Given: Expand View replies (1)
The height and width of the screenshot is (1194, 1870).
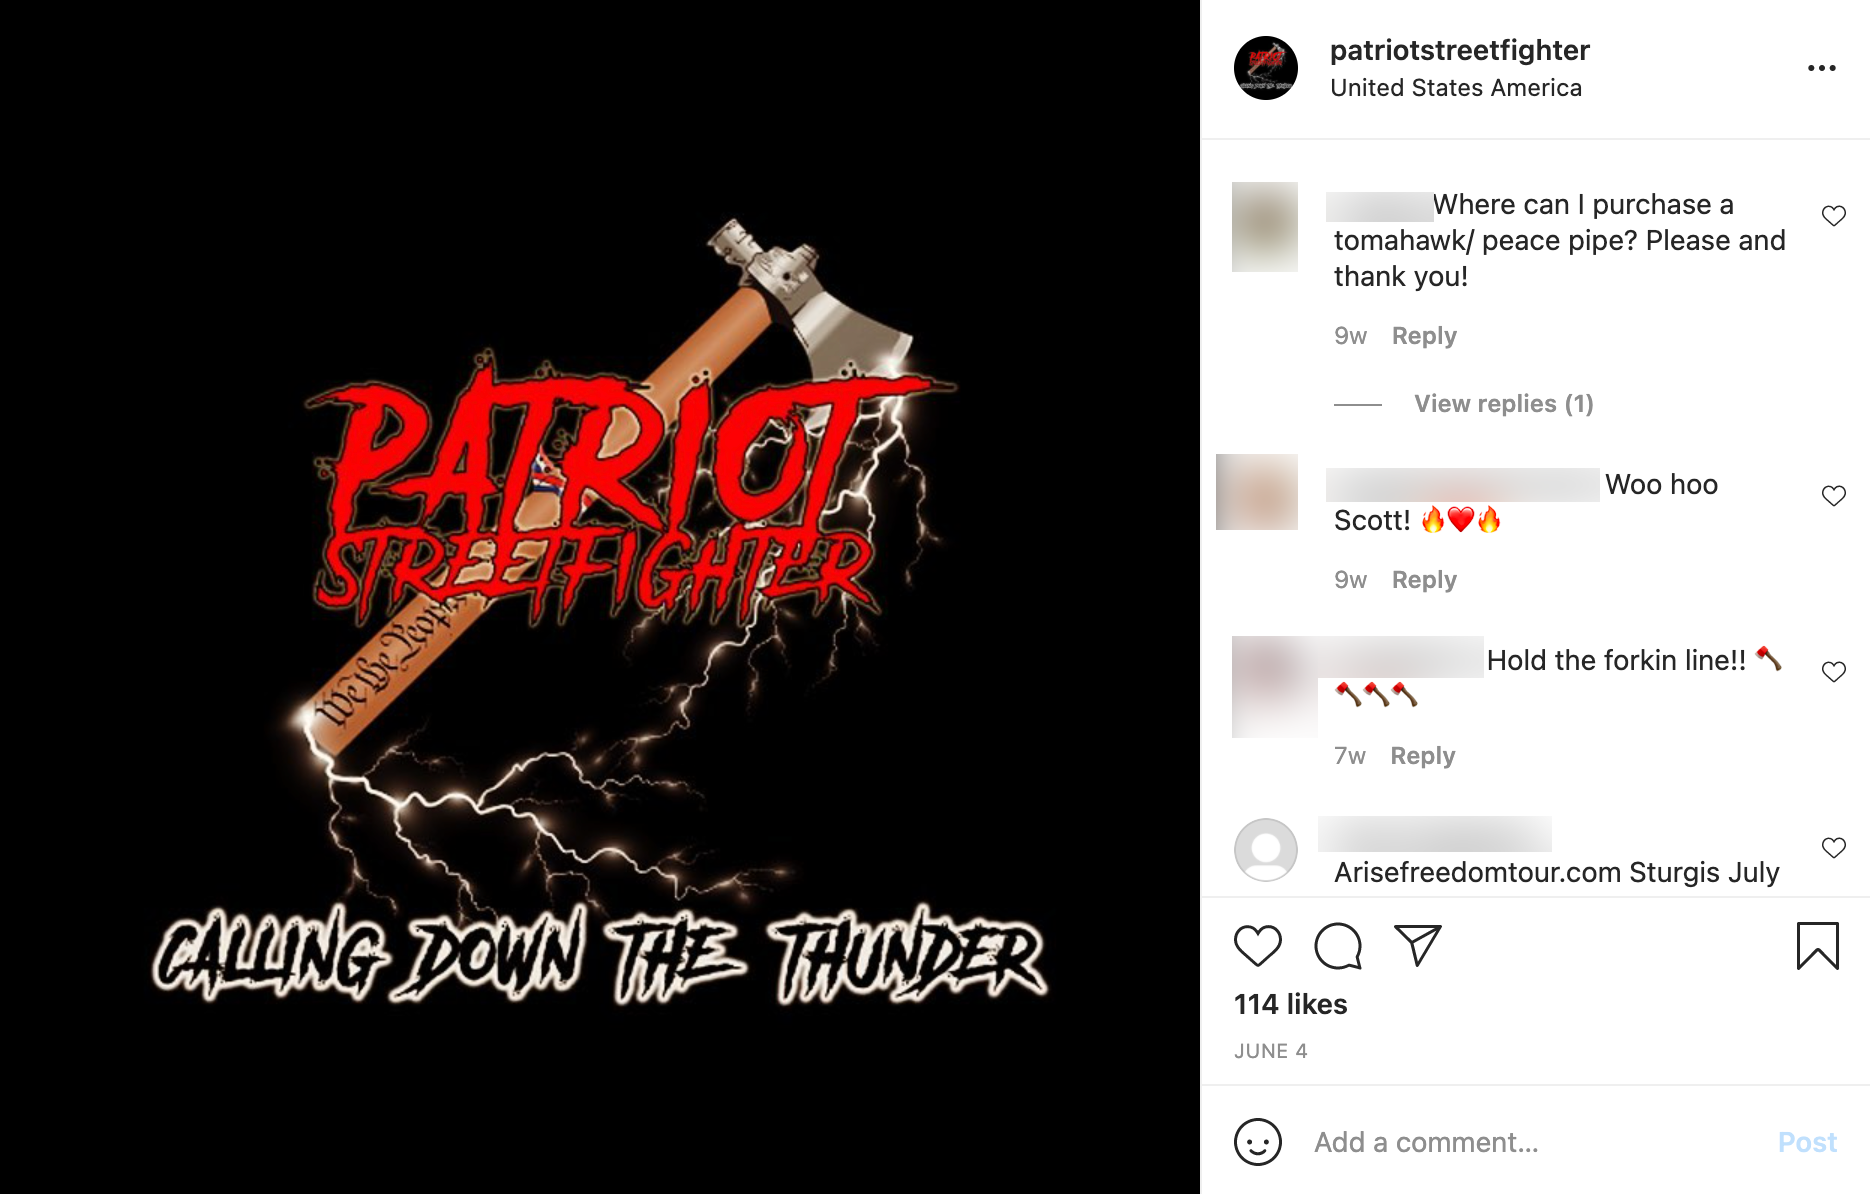Looking at the screenshot, I should point(1503,404).
